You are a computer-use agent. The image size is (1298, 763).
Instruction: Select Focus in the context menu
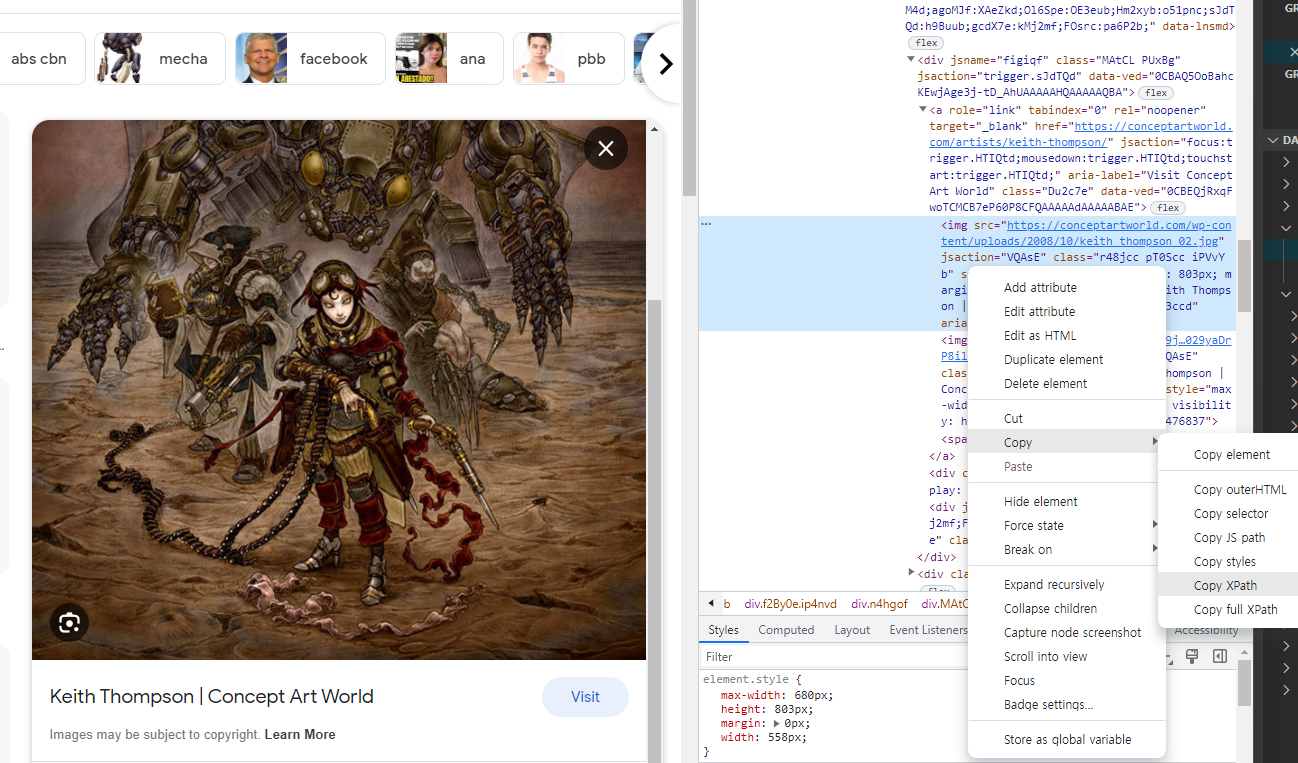(x=1019, y=680)
